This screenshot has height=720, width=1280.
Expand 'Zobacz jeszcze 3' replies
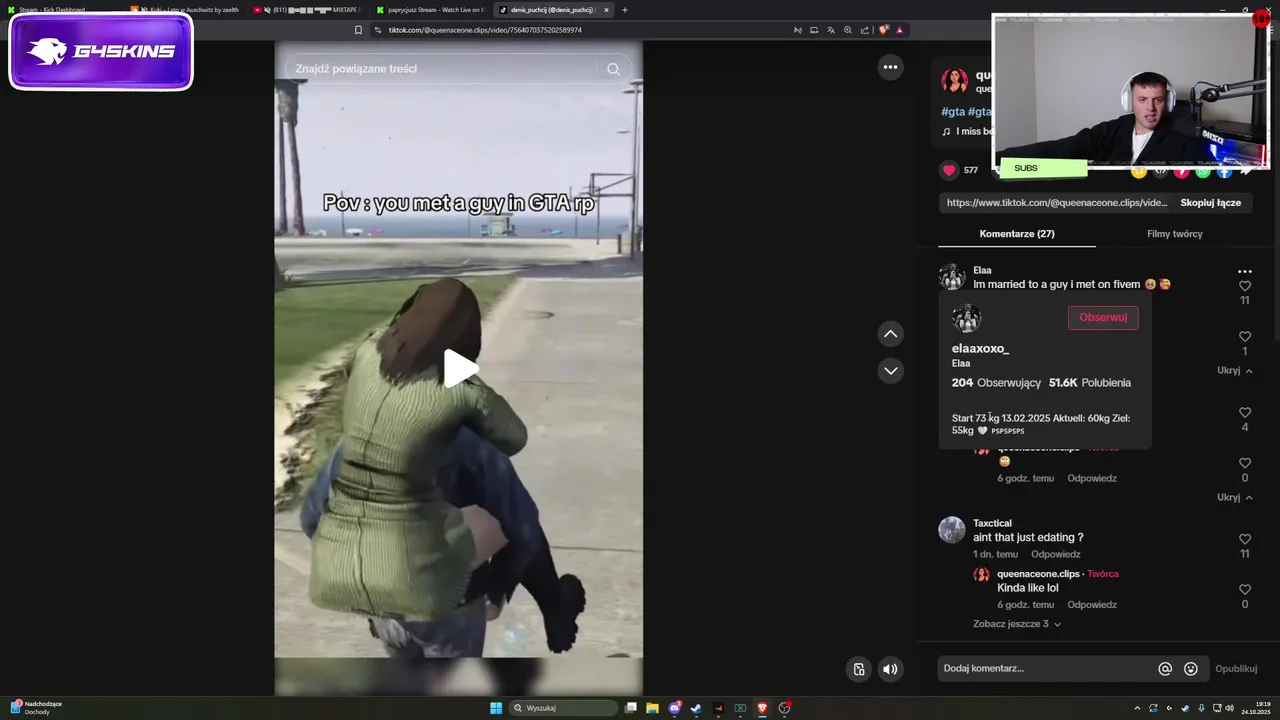[x=1017, y=624]
